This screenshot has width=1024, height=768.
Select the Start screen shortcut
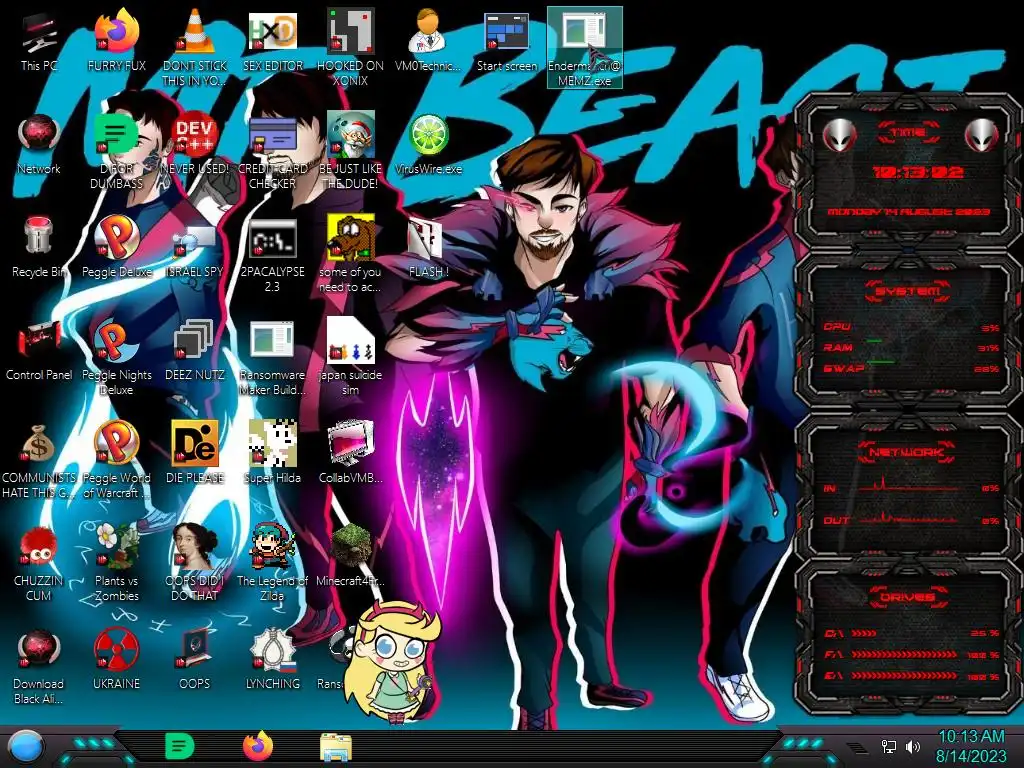tap(507, 42)
